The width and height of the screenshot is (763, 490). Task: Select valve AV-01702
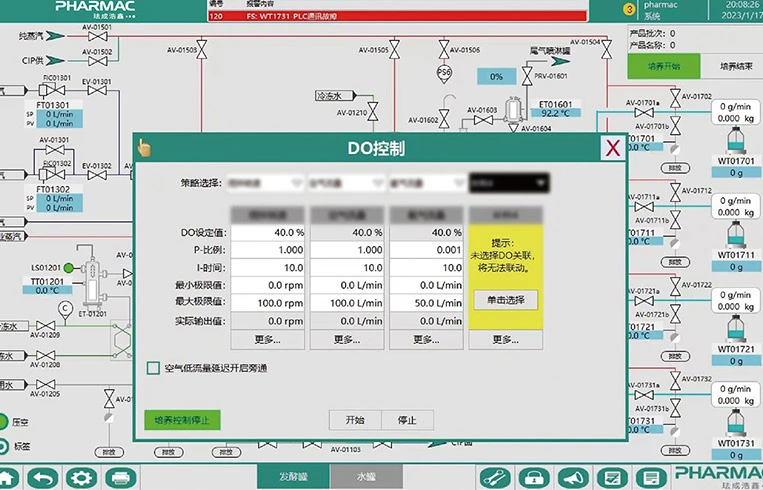[x=675, y=98]
